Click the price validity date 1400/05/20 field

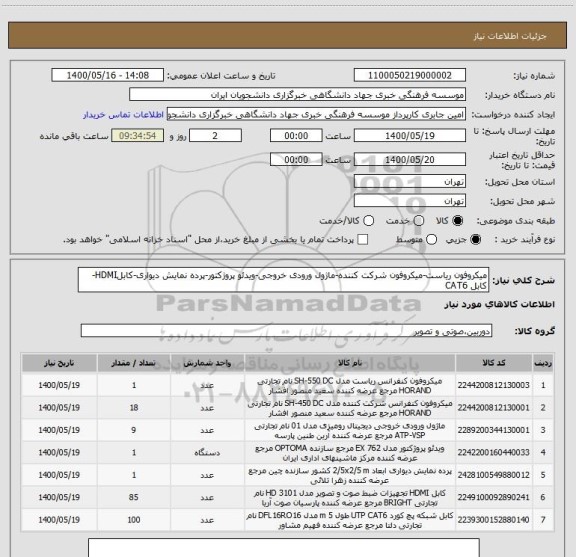click(410, 159)
